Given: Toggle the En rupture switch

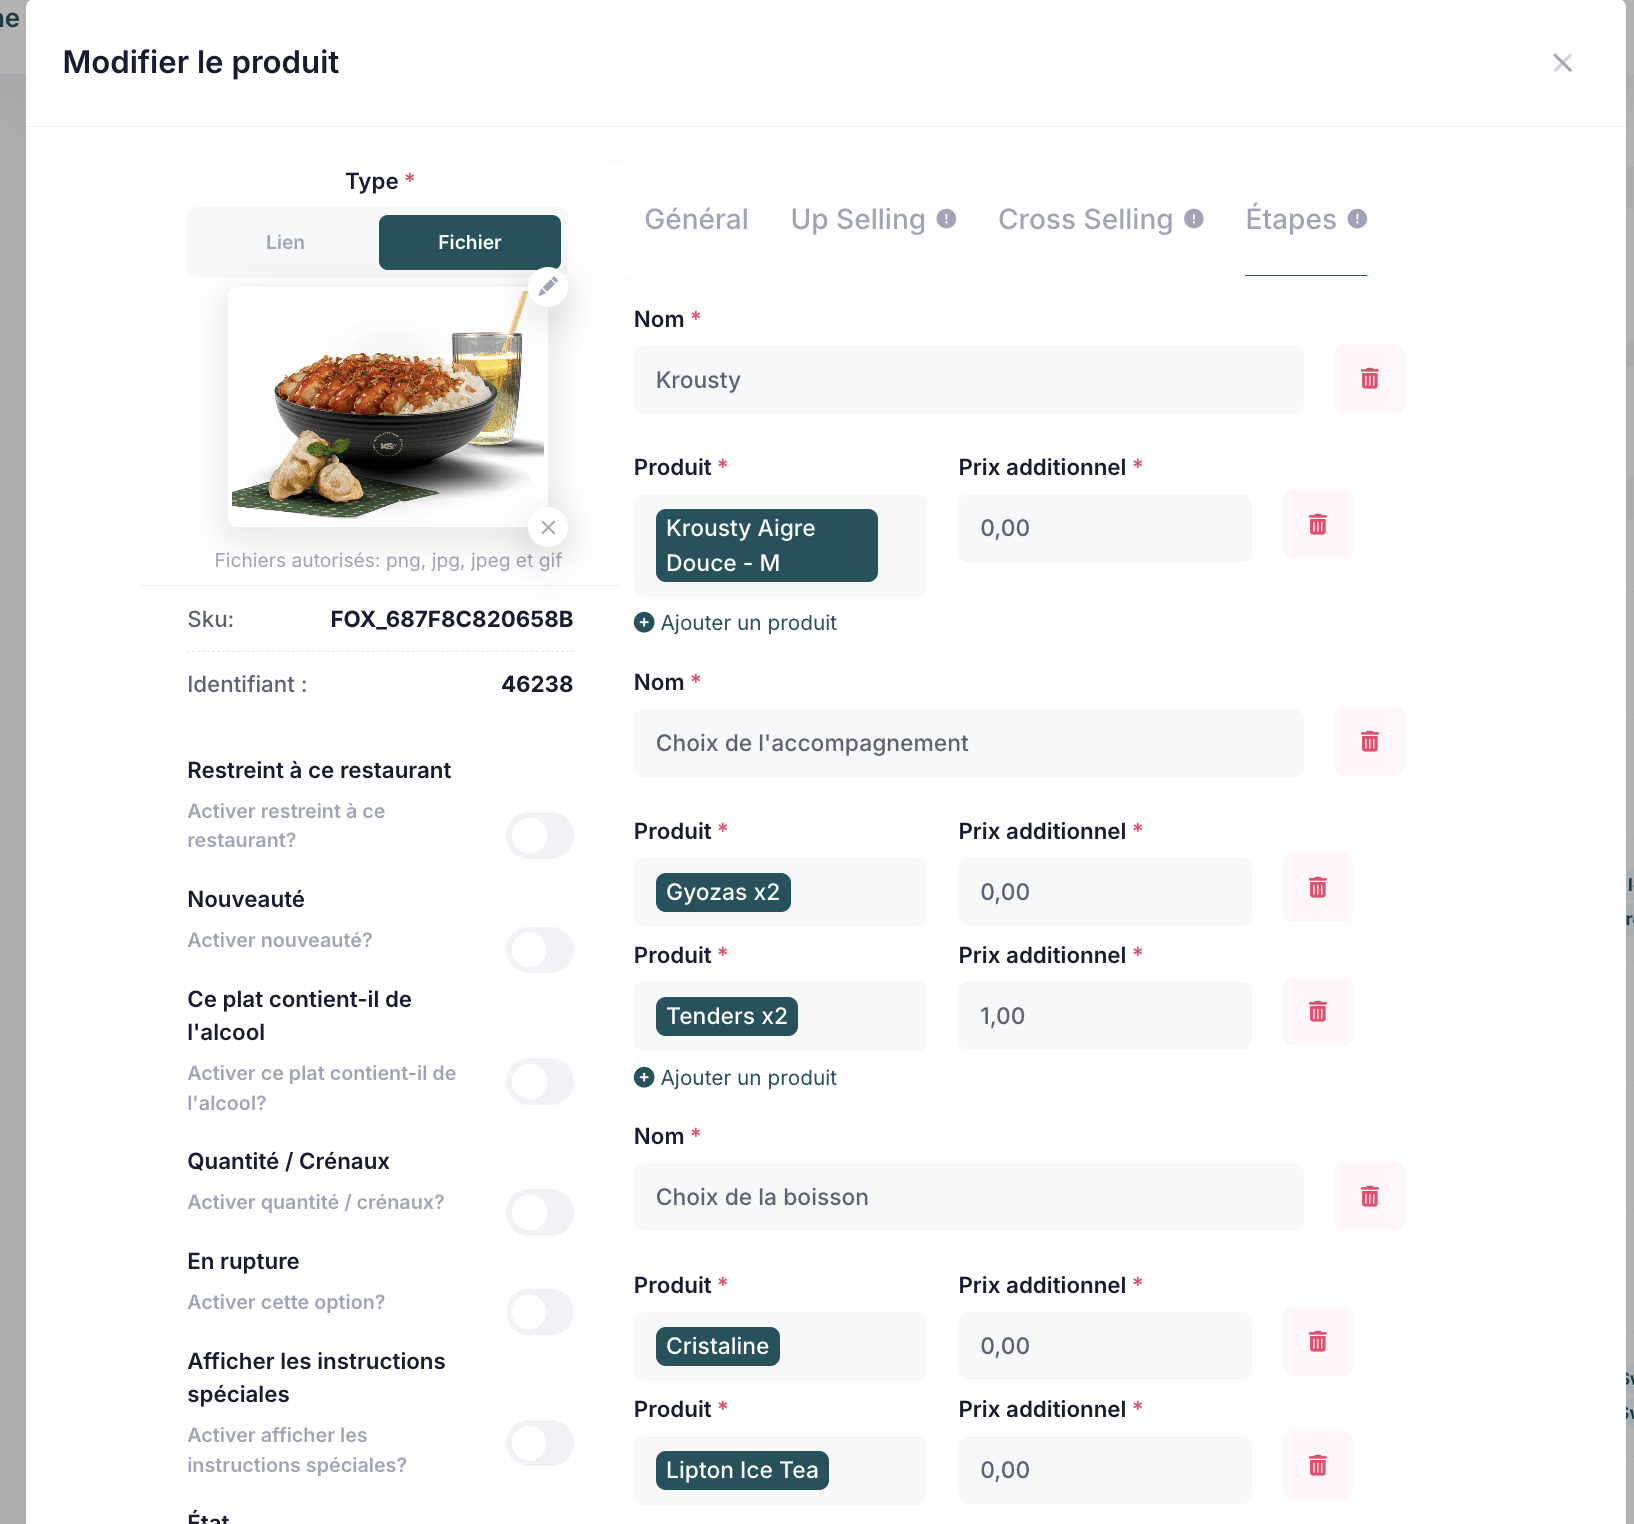Looking at the screenshot, I should click(x=539, y=1312).
